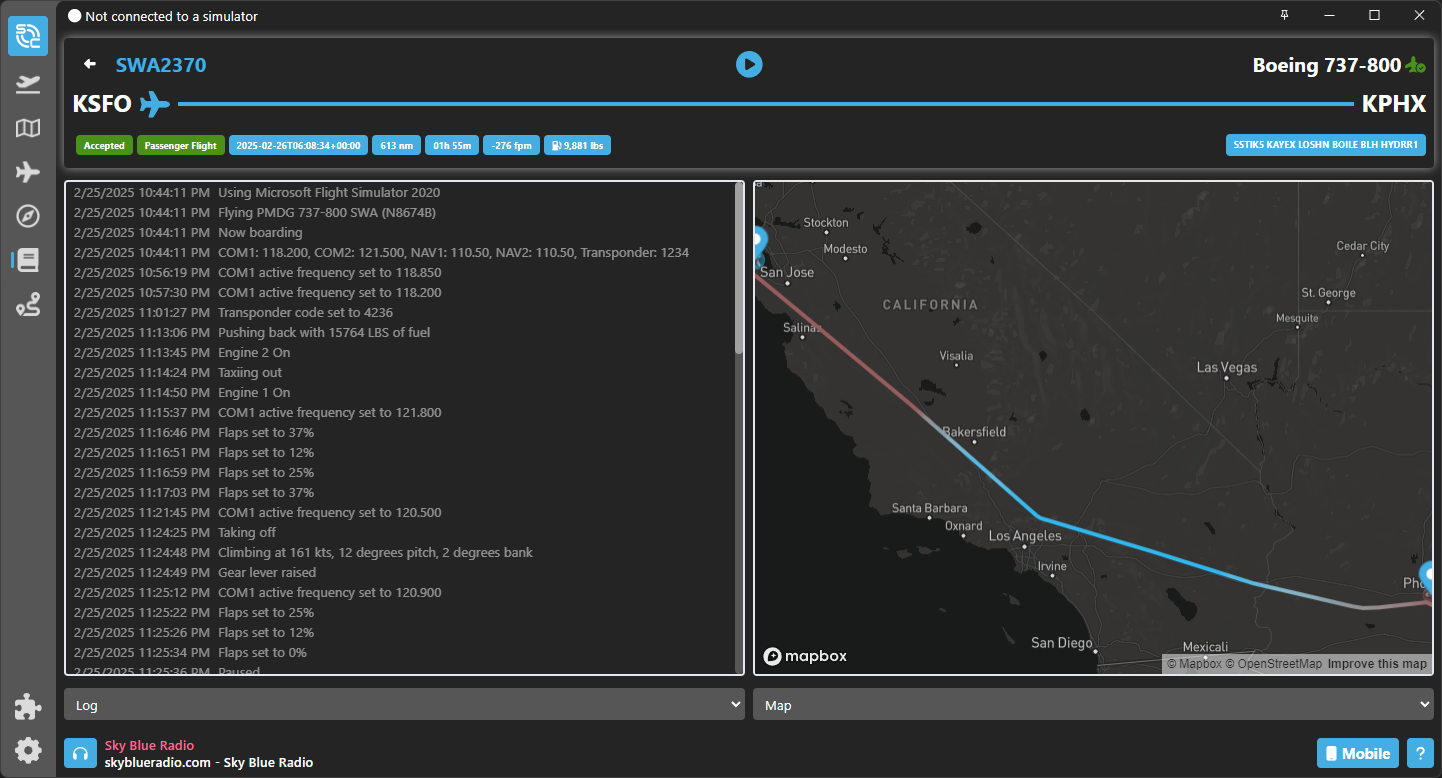Viewport: 1442px width, 778px height.
Task: Click the skyblueradio.com text
Action: pos(158,762)
